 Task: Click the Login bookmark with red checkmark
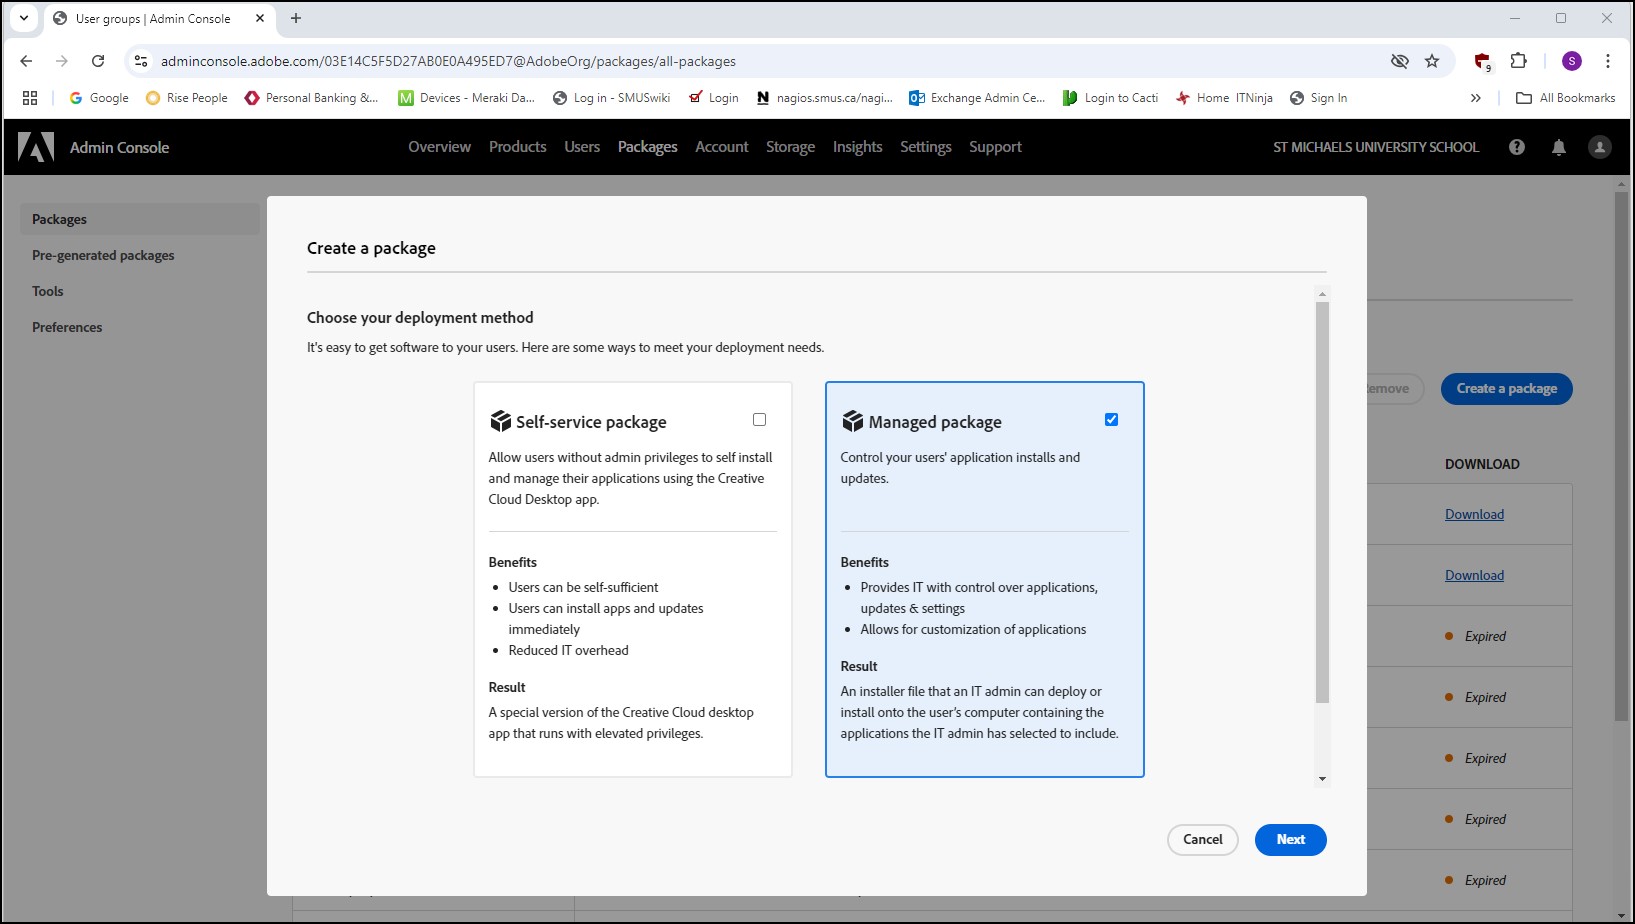point(714,98)
